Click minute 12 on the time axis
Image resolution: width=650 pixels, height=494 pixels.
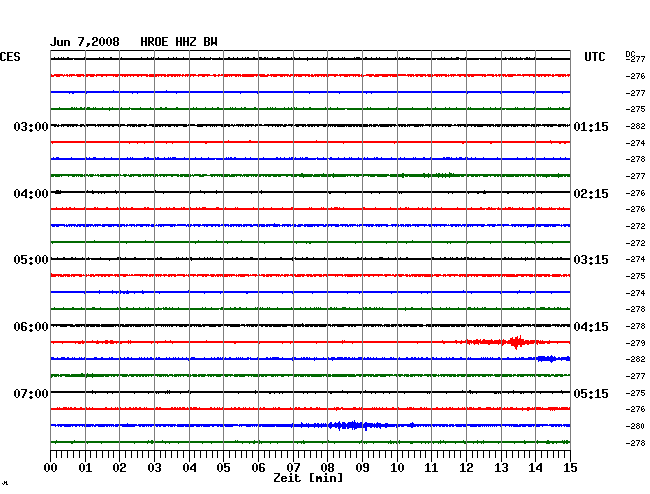[466, 467]
